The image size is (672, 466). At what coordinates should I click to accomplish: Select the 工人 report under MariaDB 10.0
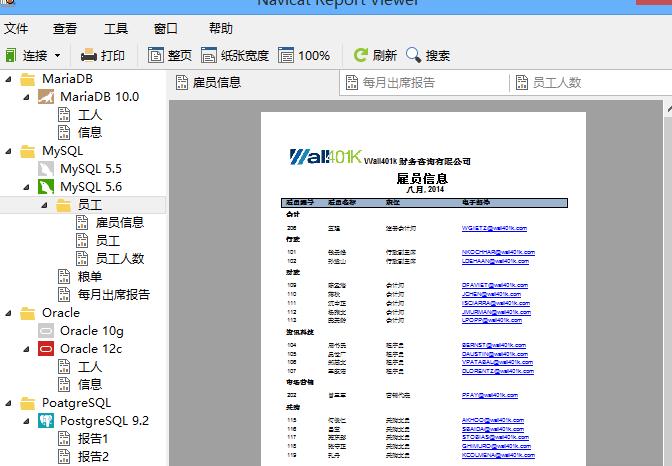[90, 115]
